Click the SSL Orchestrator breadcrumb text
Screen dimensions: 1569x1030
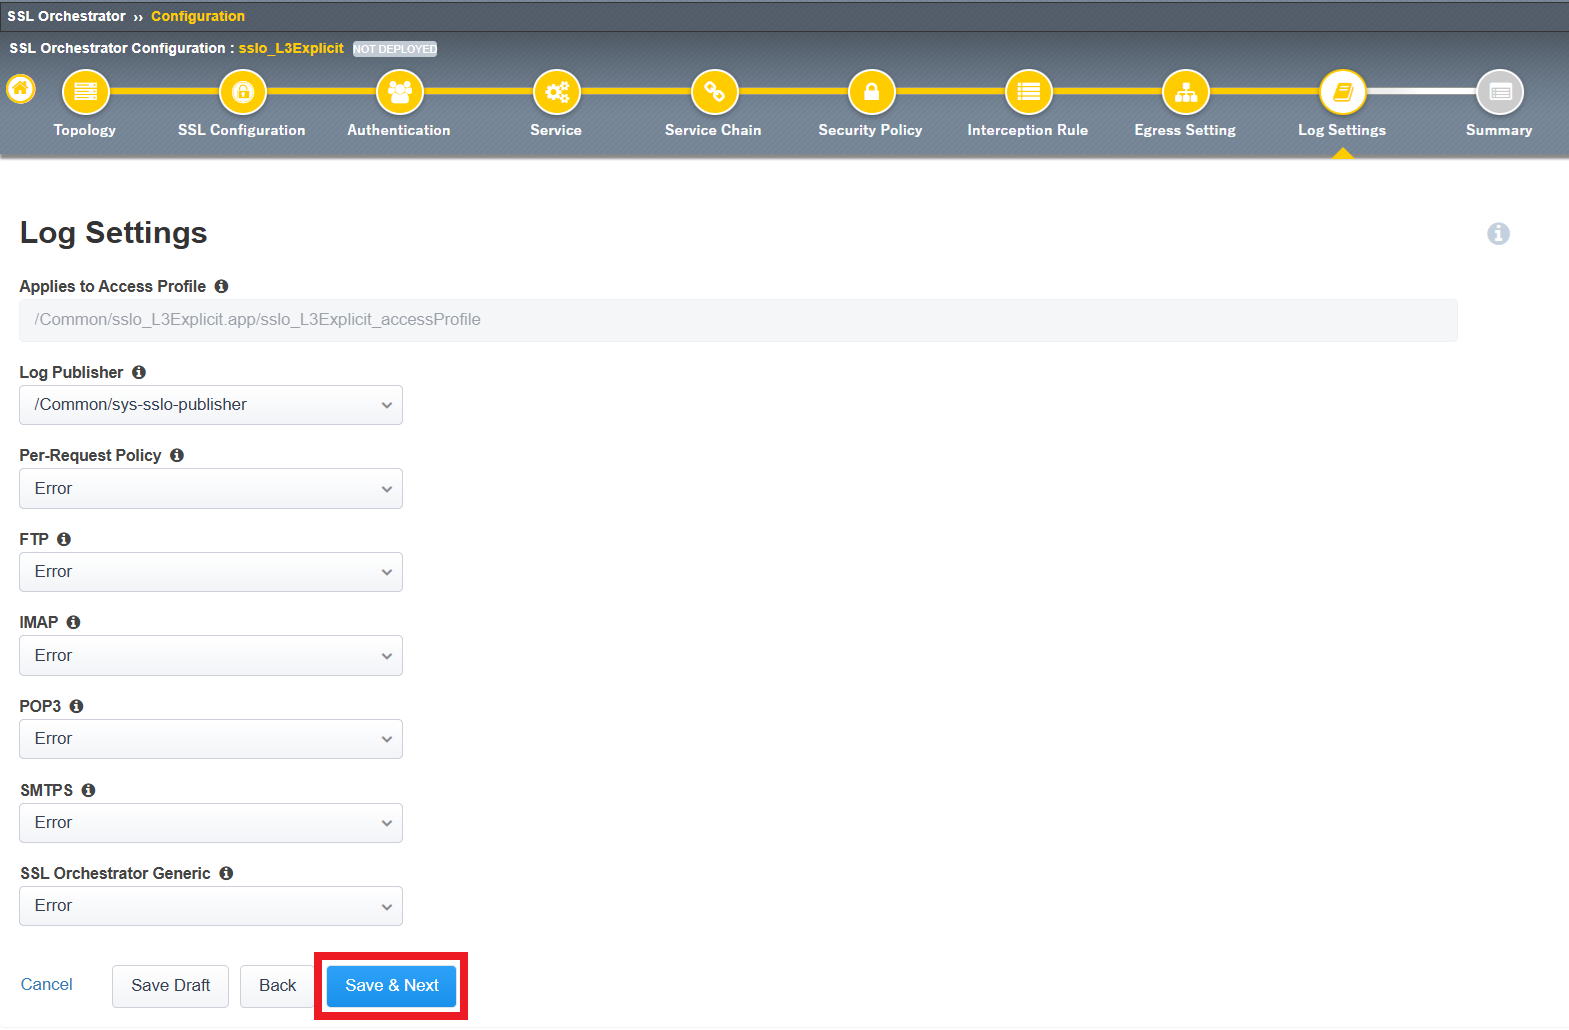67,16
